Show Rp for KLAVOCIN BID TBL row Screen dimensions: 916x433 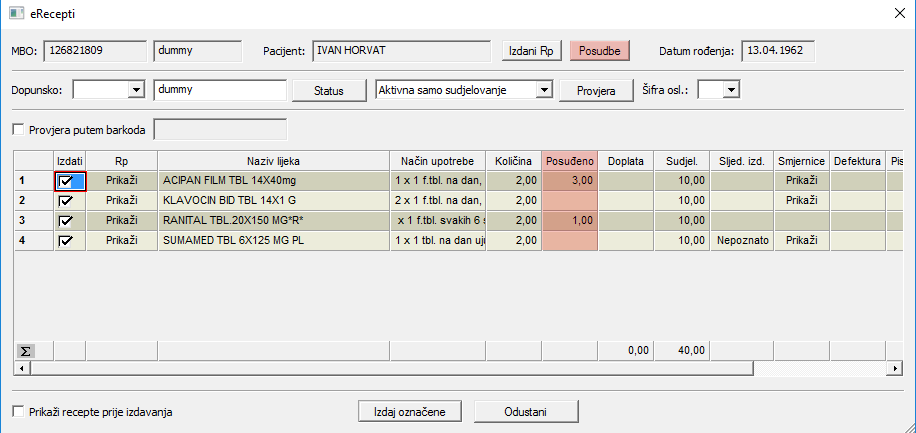122,201
